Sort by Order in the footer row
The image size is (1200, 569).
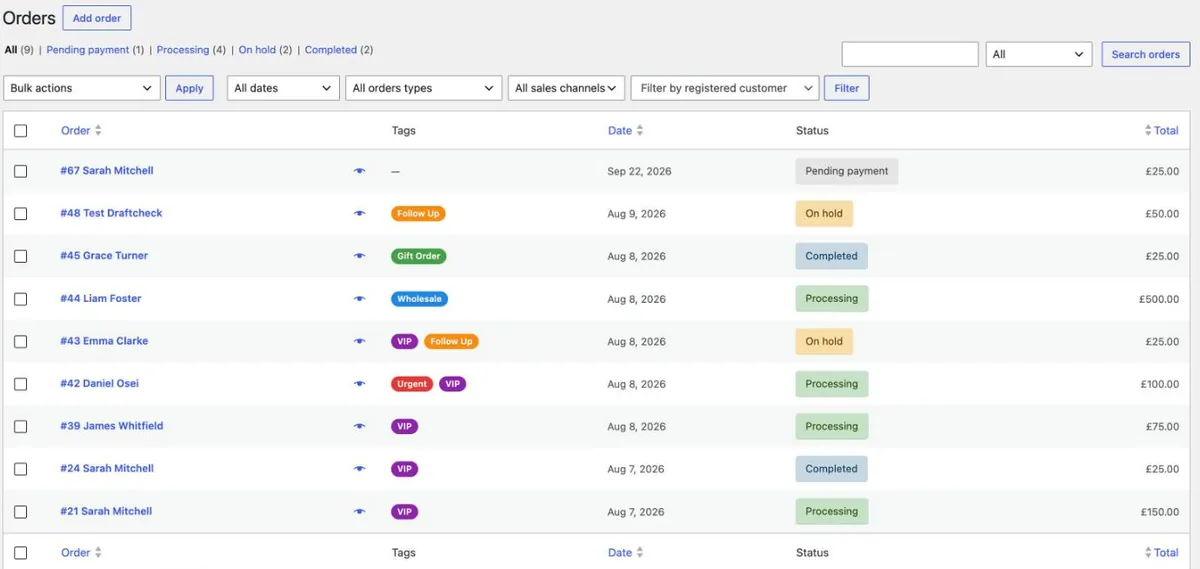81,553
